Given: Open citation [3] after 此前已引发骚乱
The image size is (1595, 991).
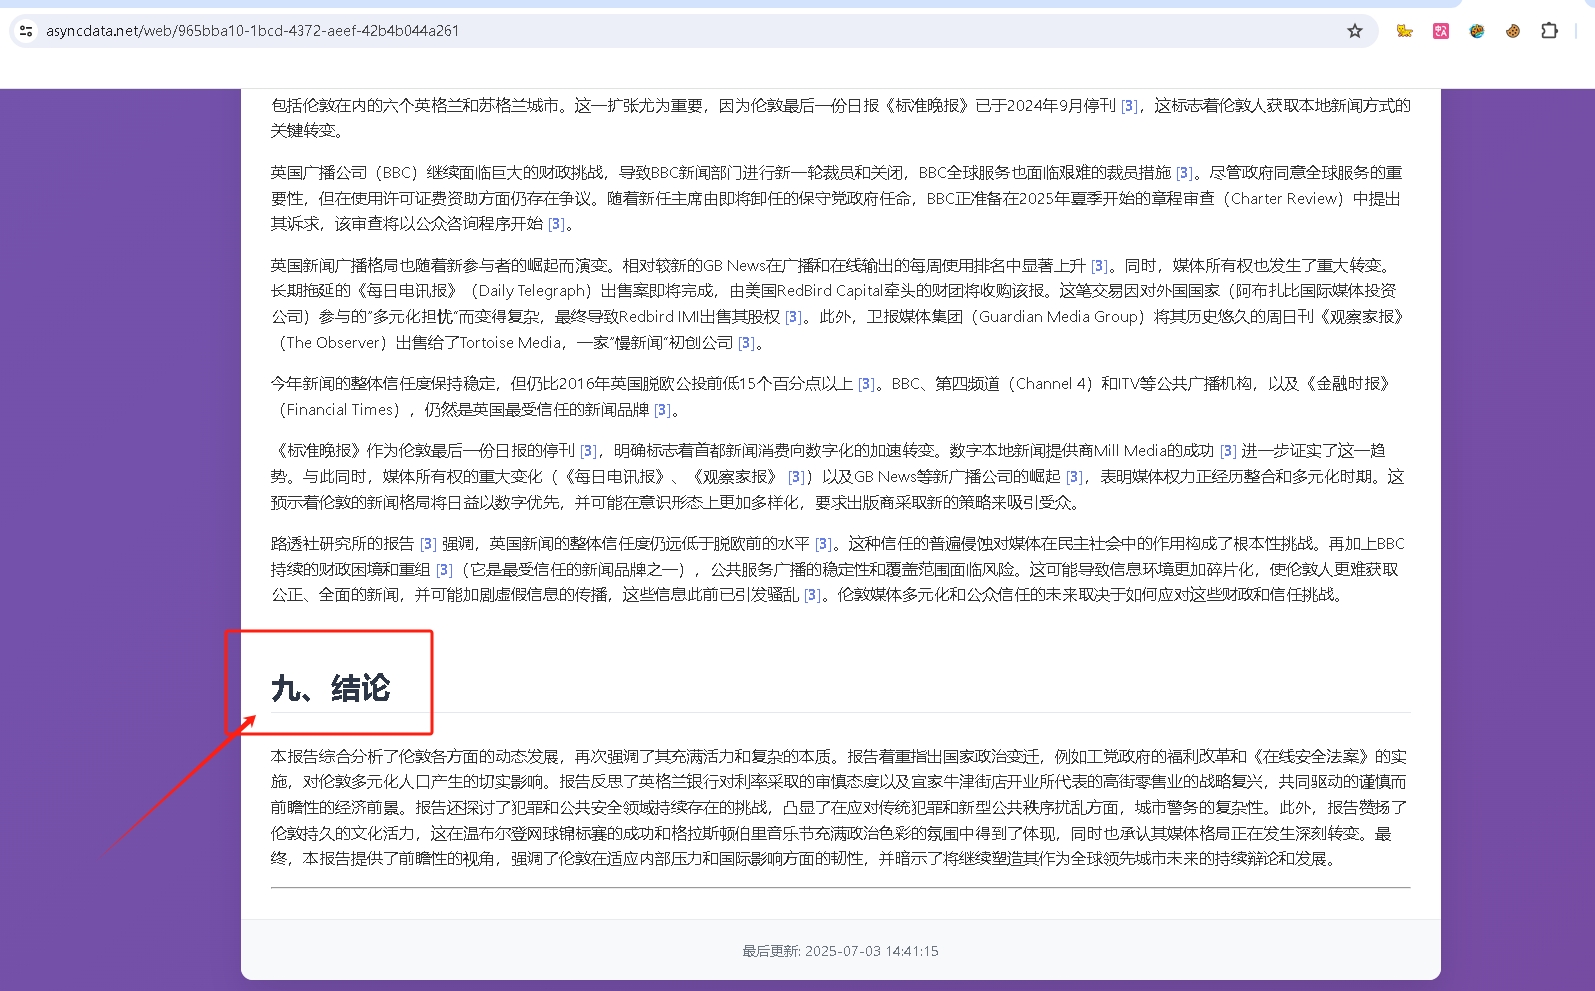Looking at the screenshot, I should pos(812,595).
